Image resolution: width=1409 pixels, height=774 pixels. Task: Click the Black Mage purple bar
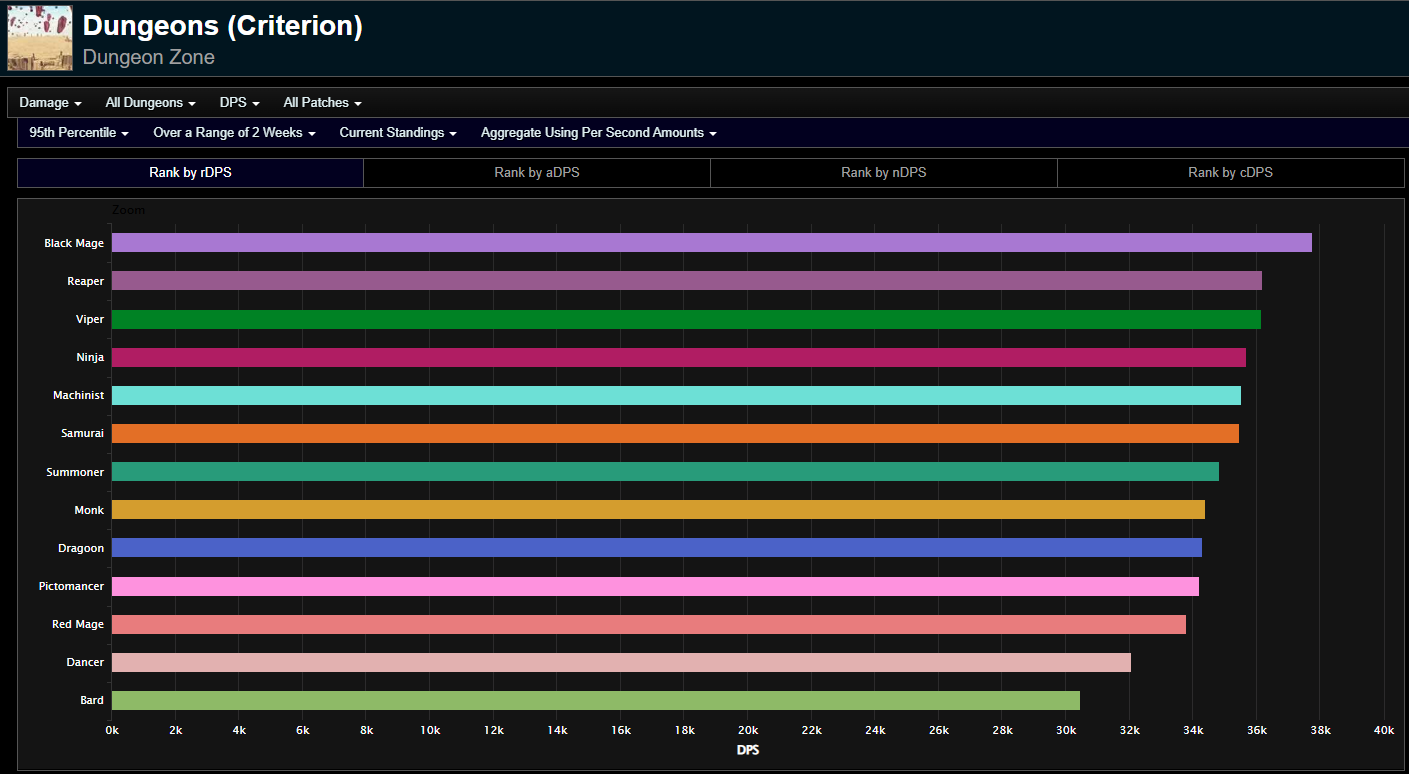712,243
